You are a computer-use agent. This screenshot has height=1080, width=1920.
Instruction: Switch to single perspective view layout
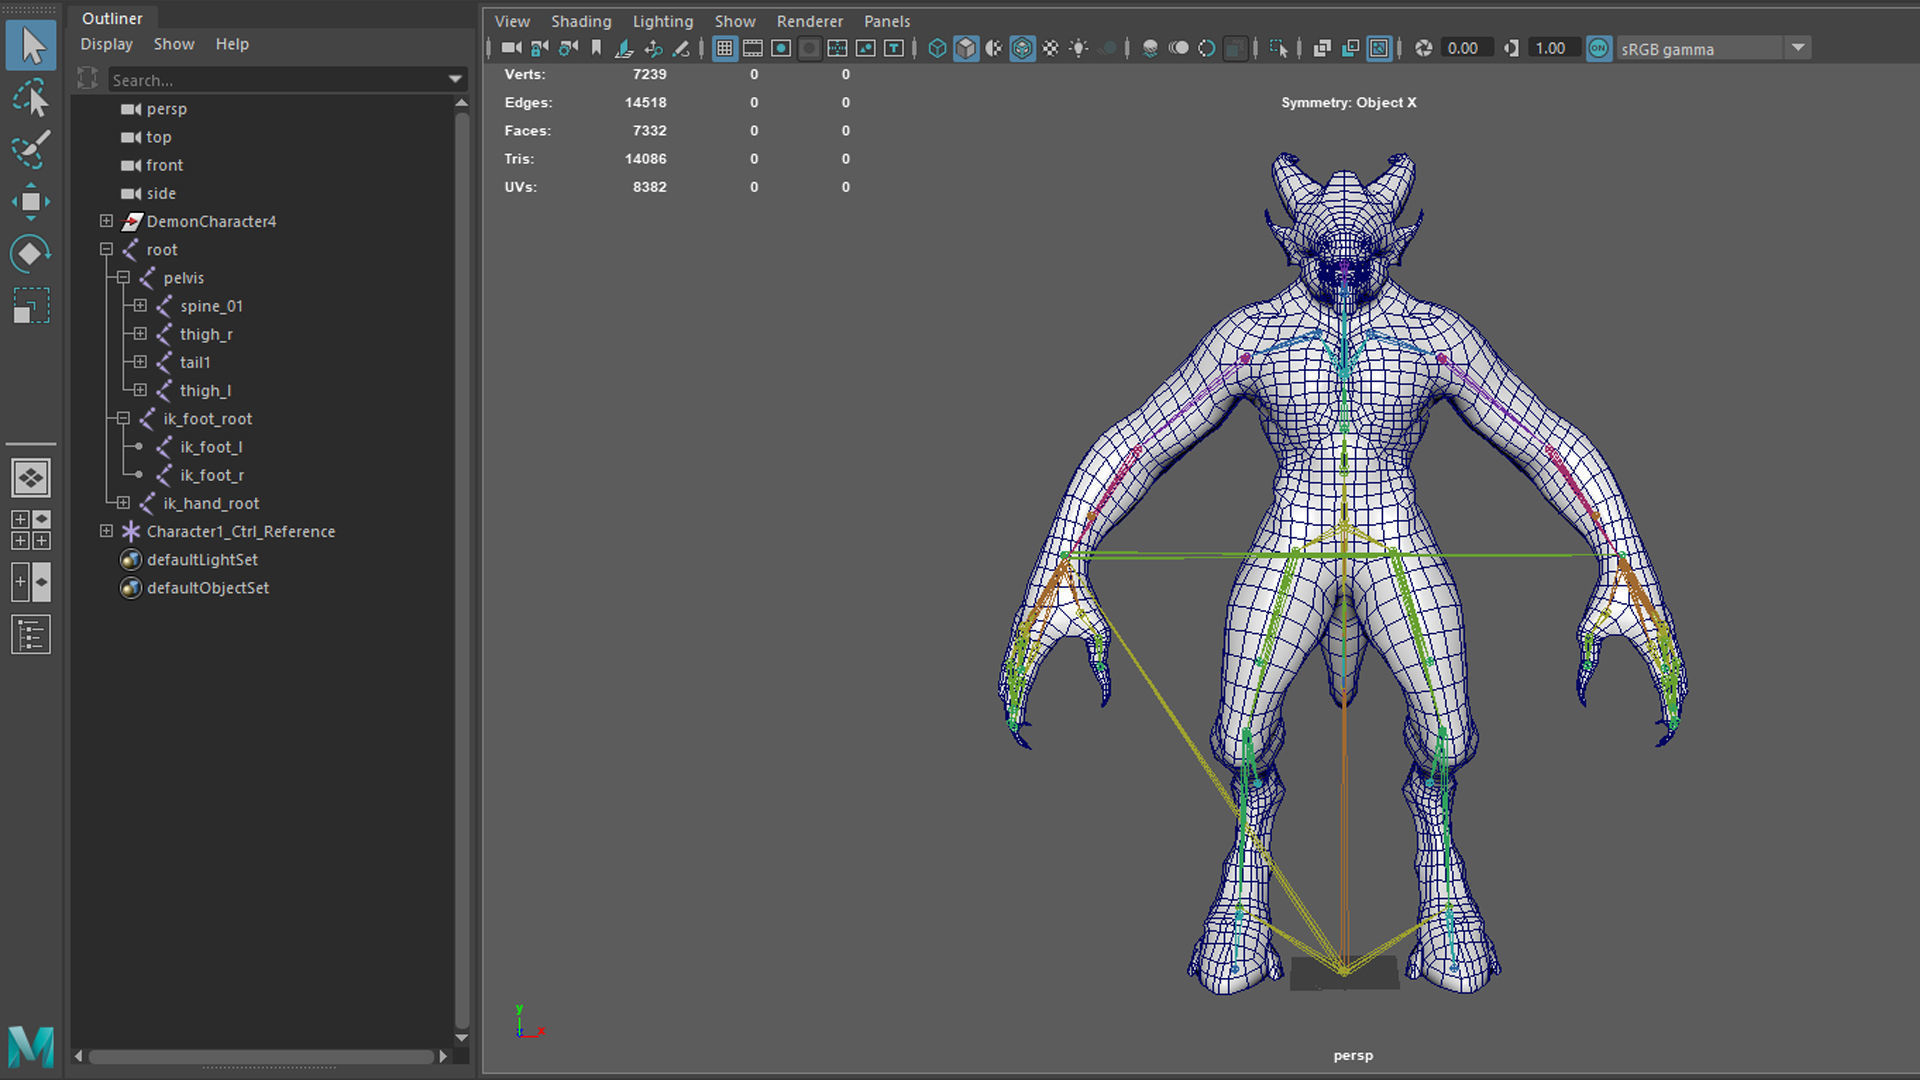click(31, 478)
